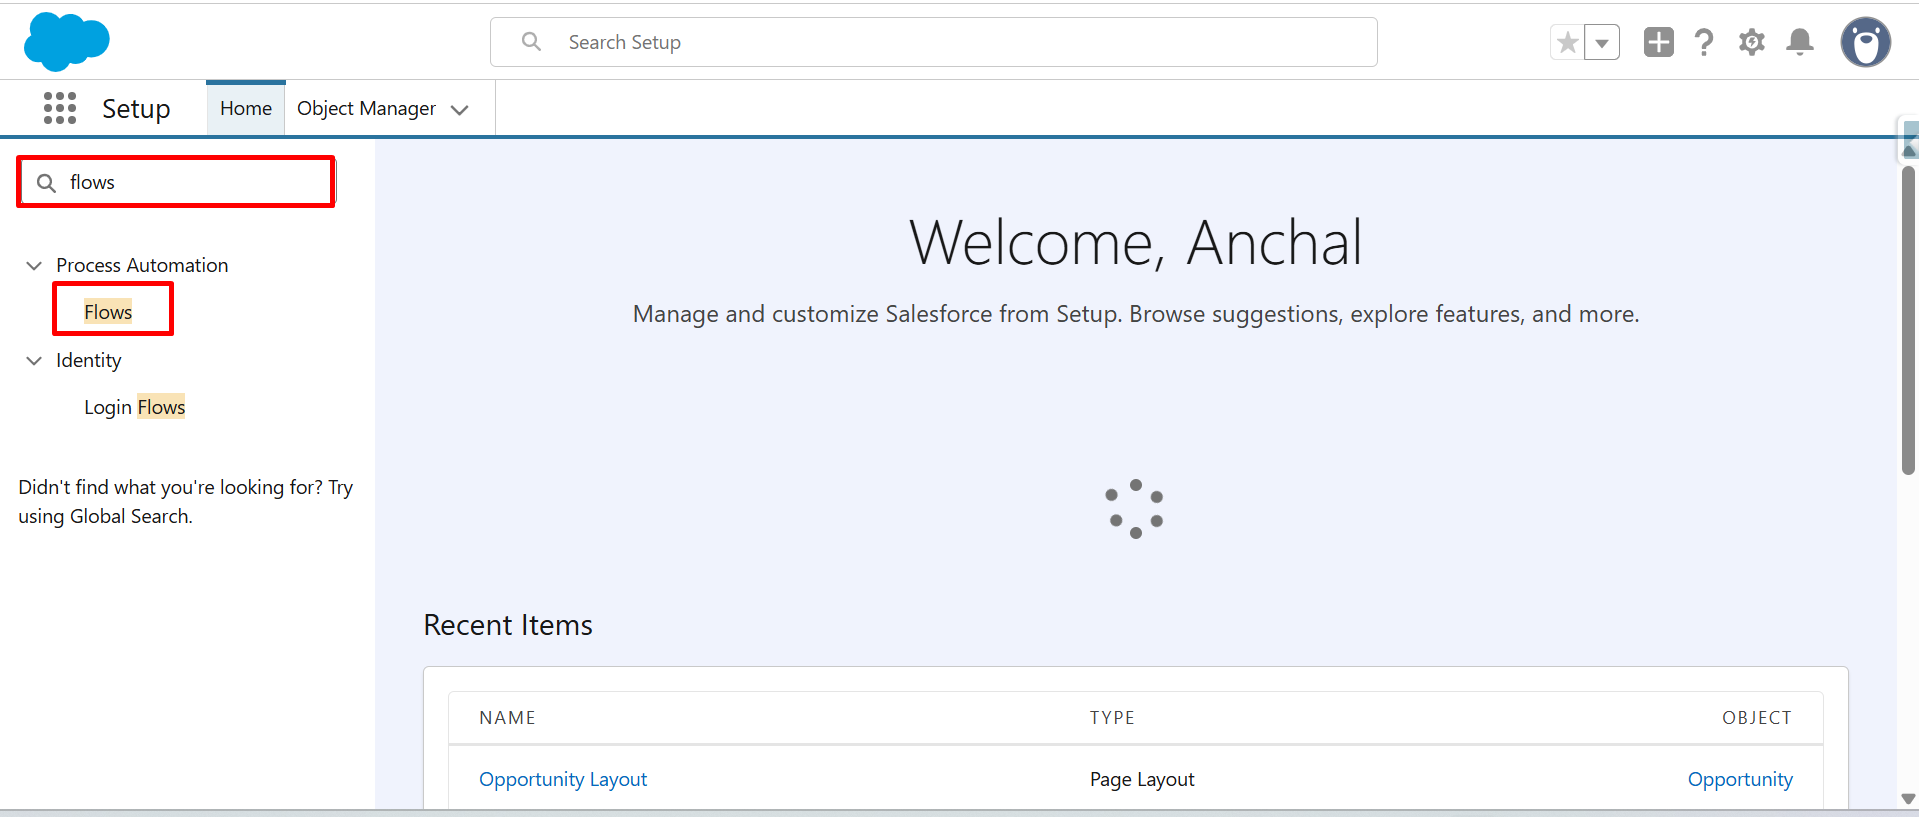Focus the Search Setup field
Screen dimensions: 1919x817
934,42
